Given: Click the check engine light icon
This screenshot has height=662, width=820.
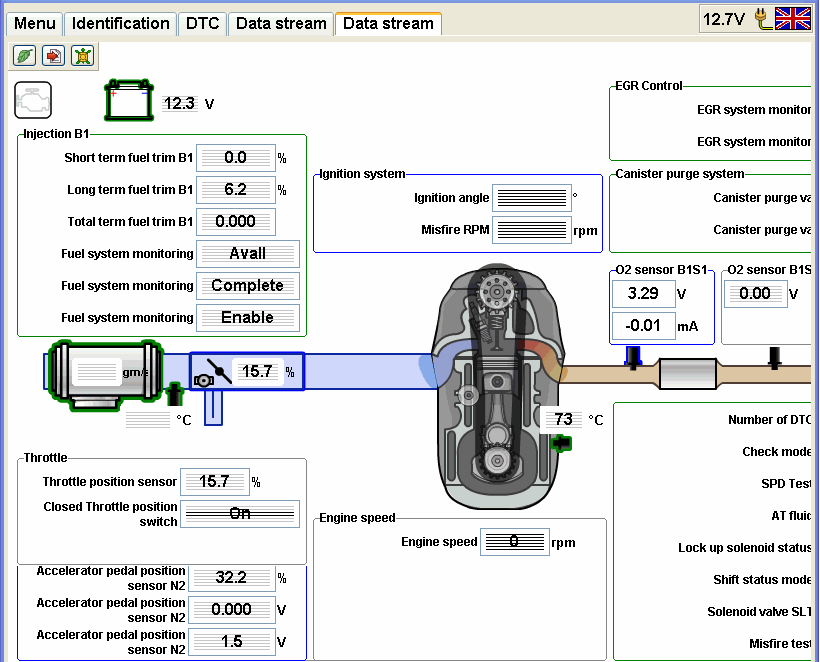Looking at the screenshot, I should [x=33, y=100].
